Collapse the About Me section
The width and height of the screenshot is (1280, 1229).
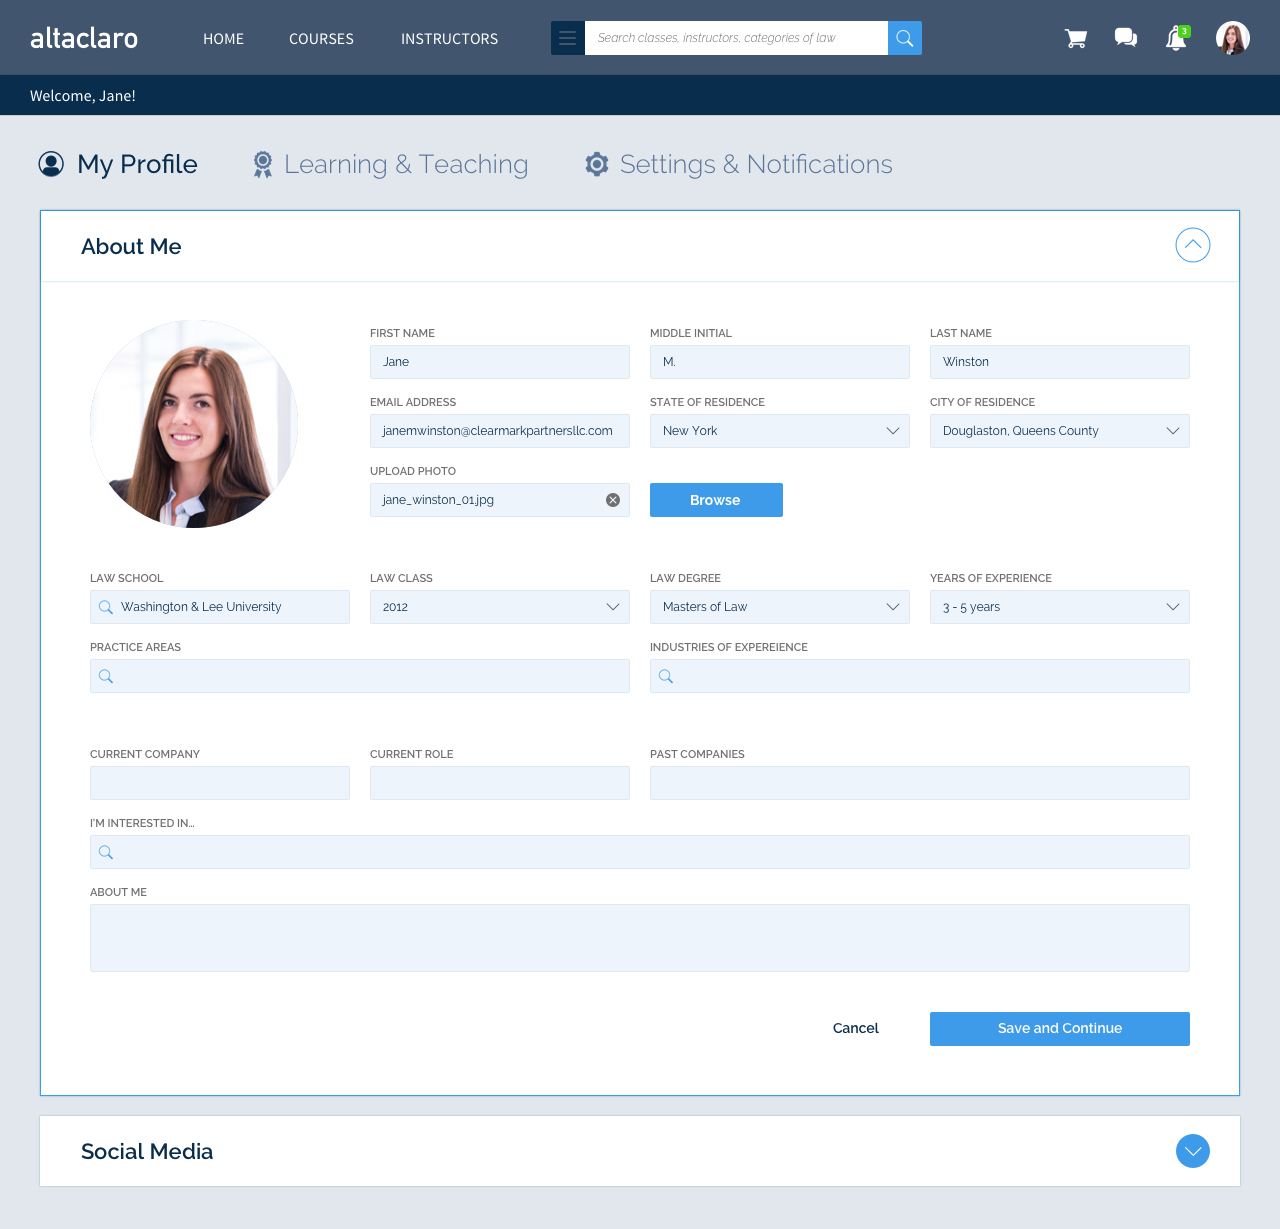[1192, 245]
